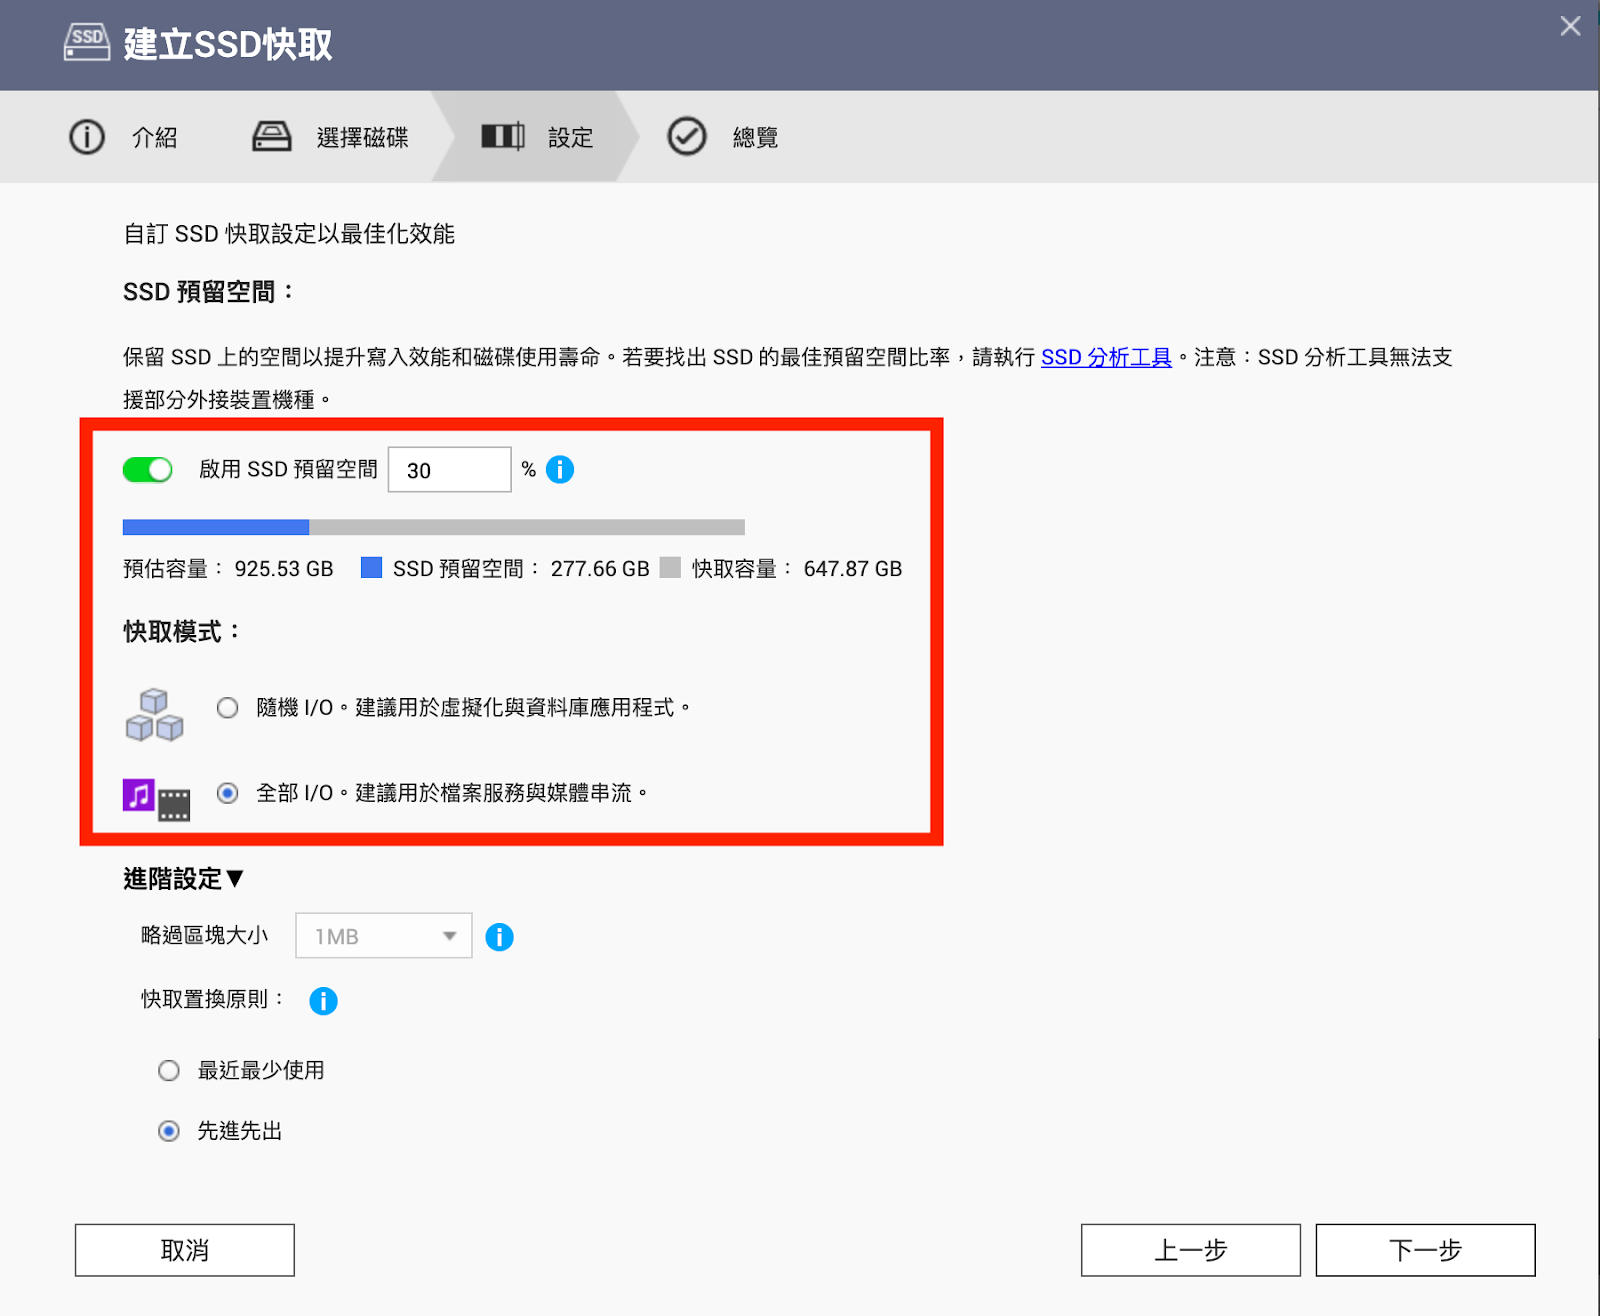Choose 最近最少使用 replacement policy

click(x=169, y=1071)
